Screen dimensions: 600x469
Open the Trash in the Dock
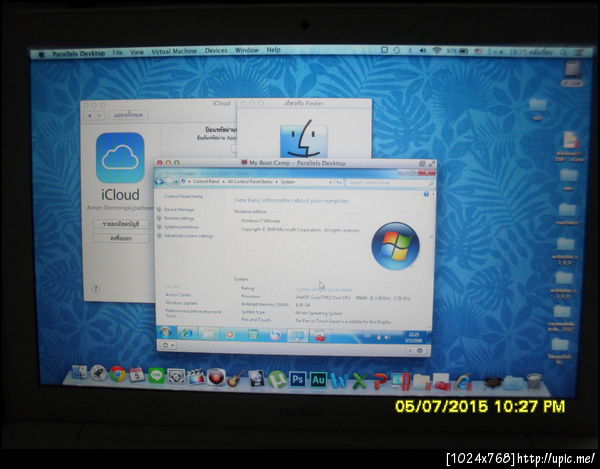(534, 381)
